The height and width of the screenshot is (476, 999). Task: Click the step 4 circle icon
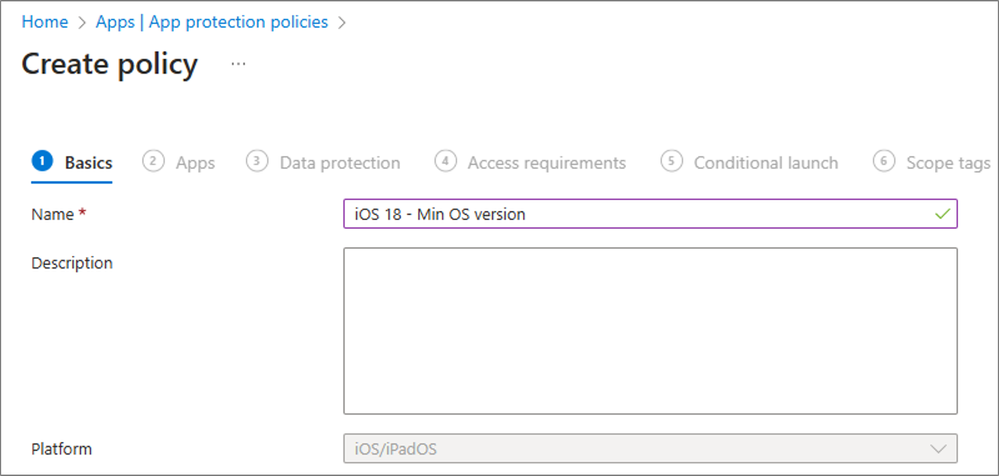445,162
